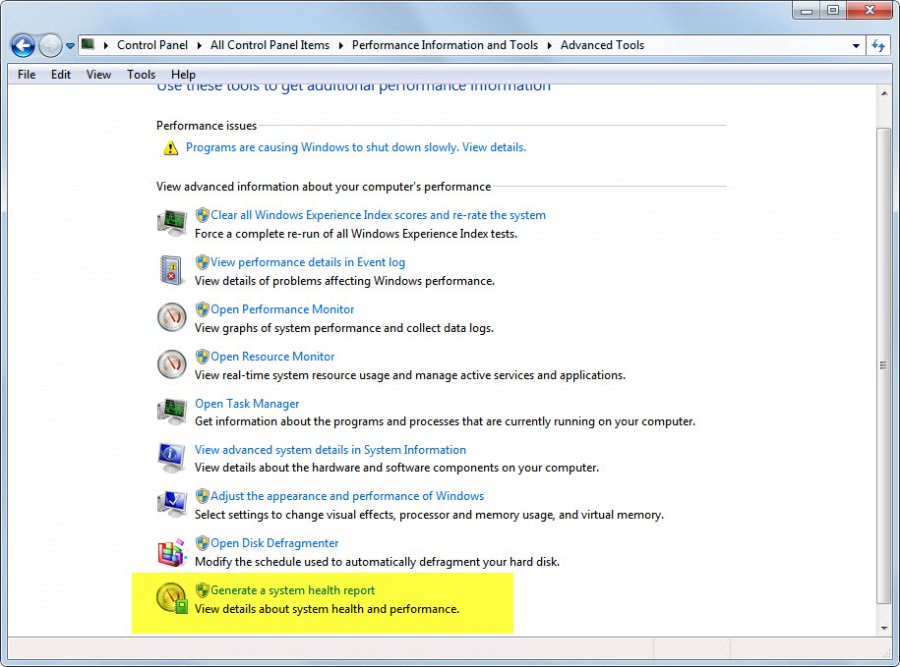The height and width of the screenshot is (667, 900).
Task: Open the View menu
Action: [98, 74]
